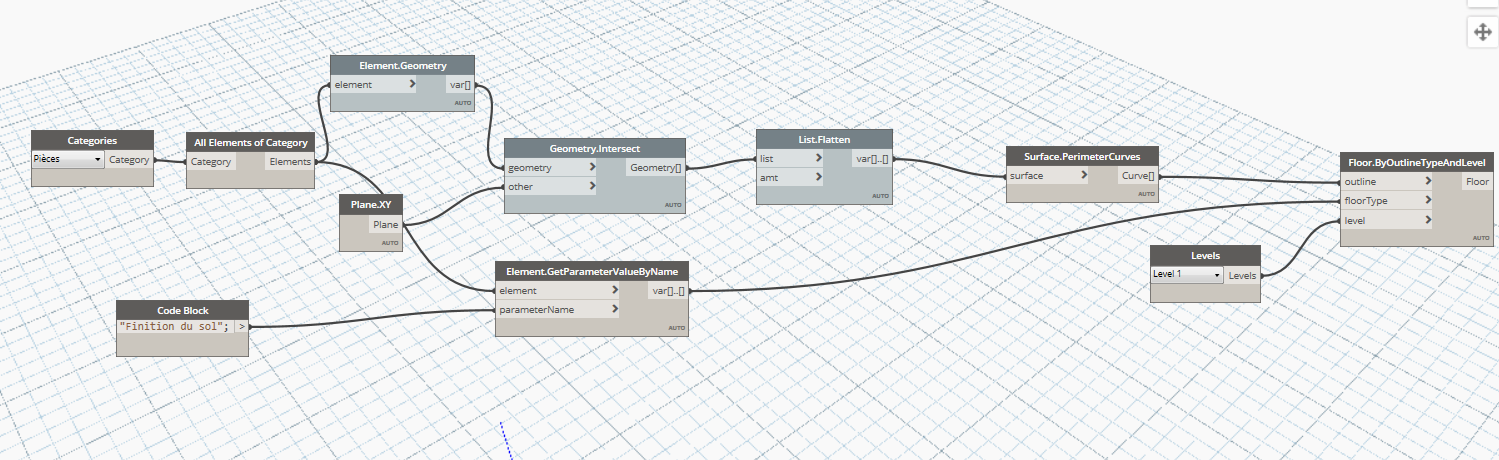The width and height of the screenshot is (1499, 460).
Task: Select the Element.GetParameterValueByName node header
Action: (x=592, y=271)
